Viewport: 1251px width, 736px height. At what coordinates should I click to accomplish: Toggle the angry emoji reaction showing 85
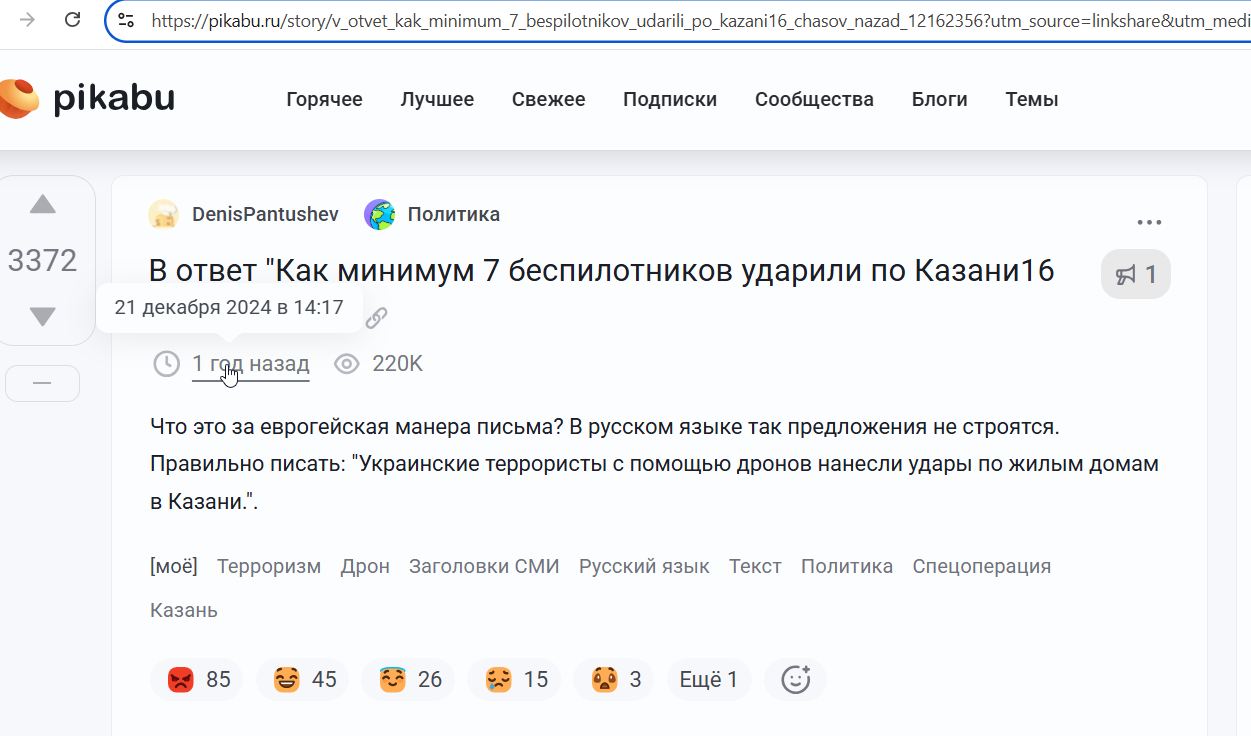click(197, 678)
